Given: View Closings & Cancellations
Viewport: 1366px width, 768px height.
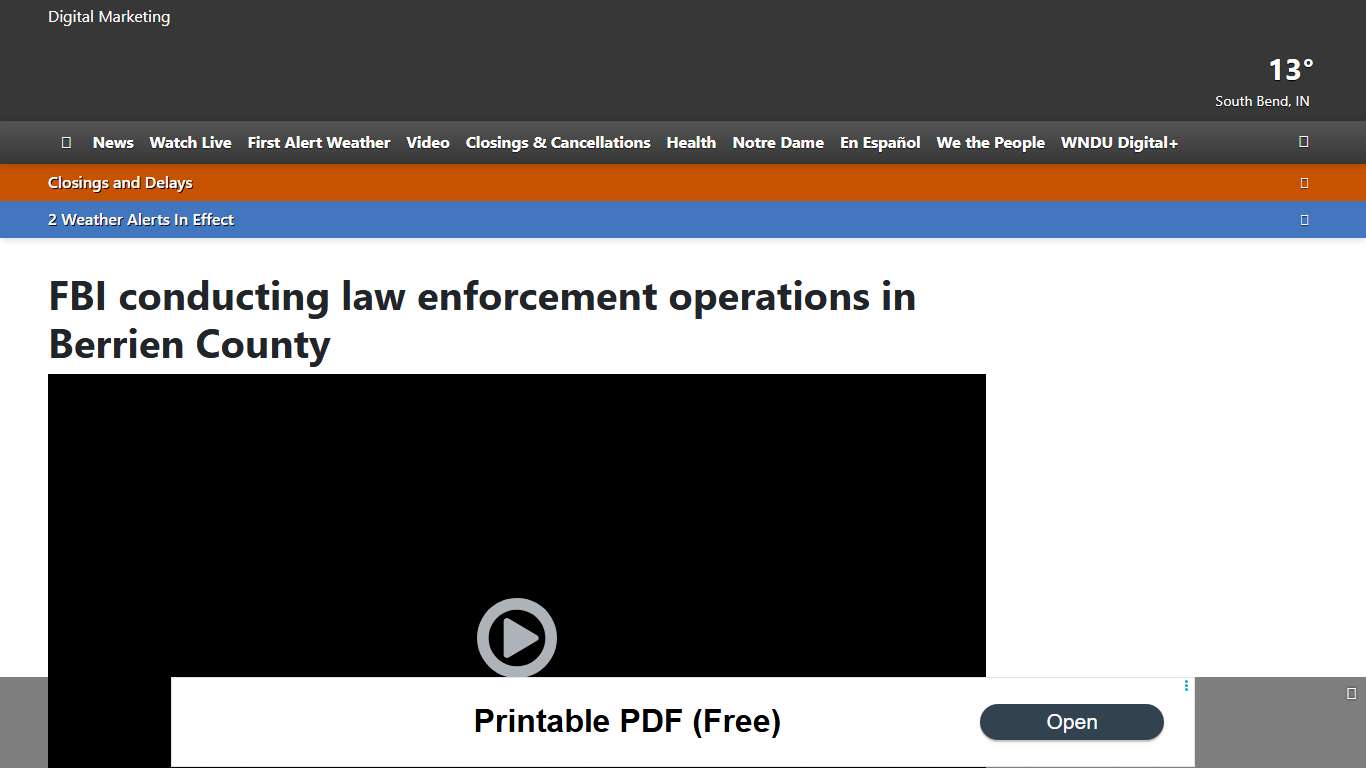Looking at the screenshot, I should (x=557, y=142).
